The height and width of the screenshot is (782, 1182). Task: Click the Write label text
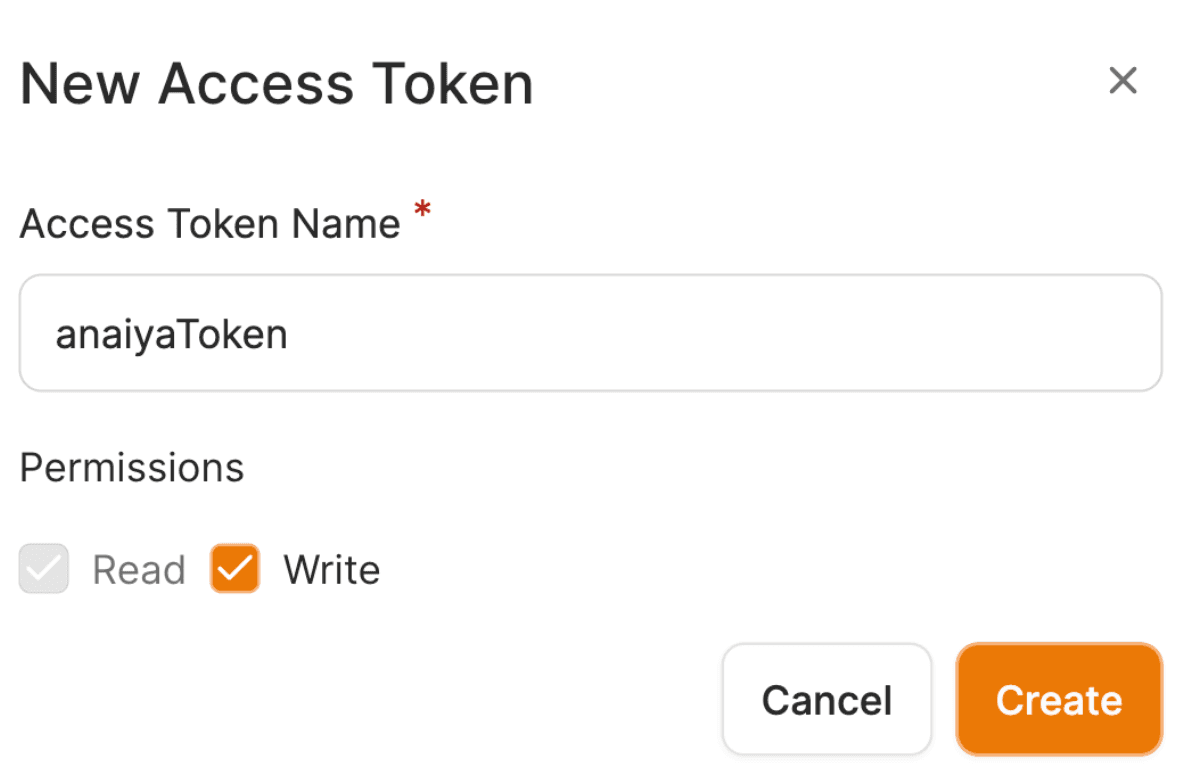pos(331,570)
